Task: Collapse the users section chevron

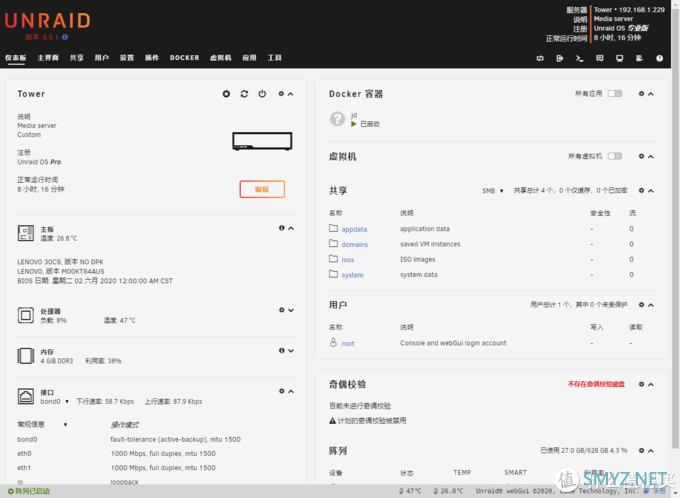Action: click(x=651, y=305)
